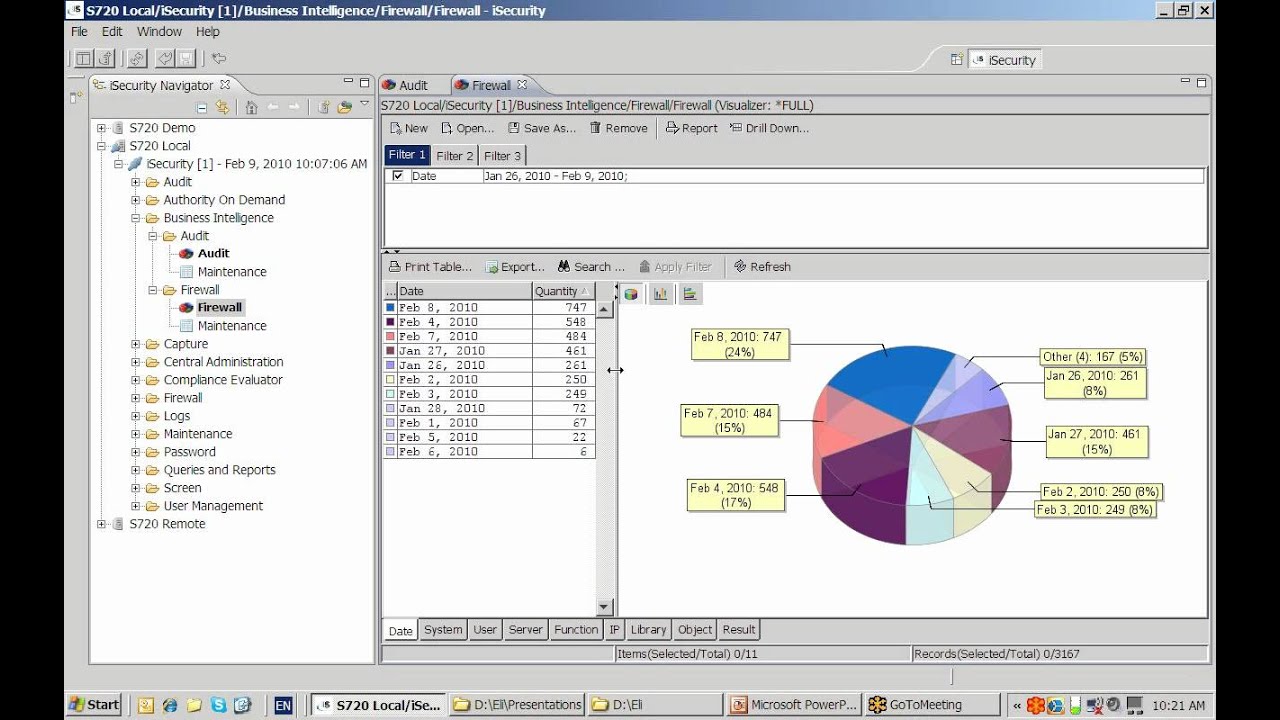Switch to the vertical bar chart view

[x=660, y=294]
